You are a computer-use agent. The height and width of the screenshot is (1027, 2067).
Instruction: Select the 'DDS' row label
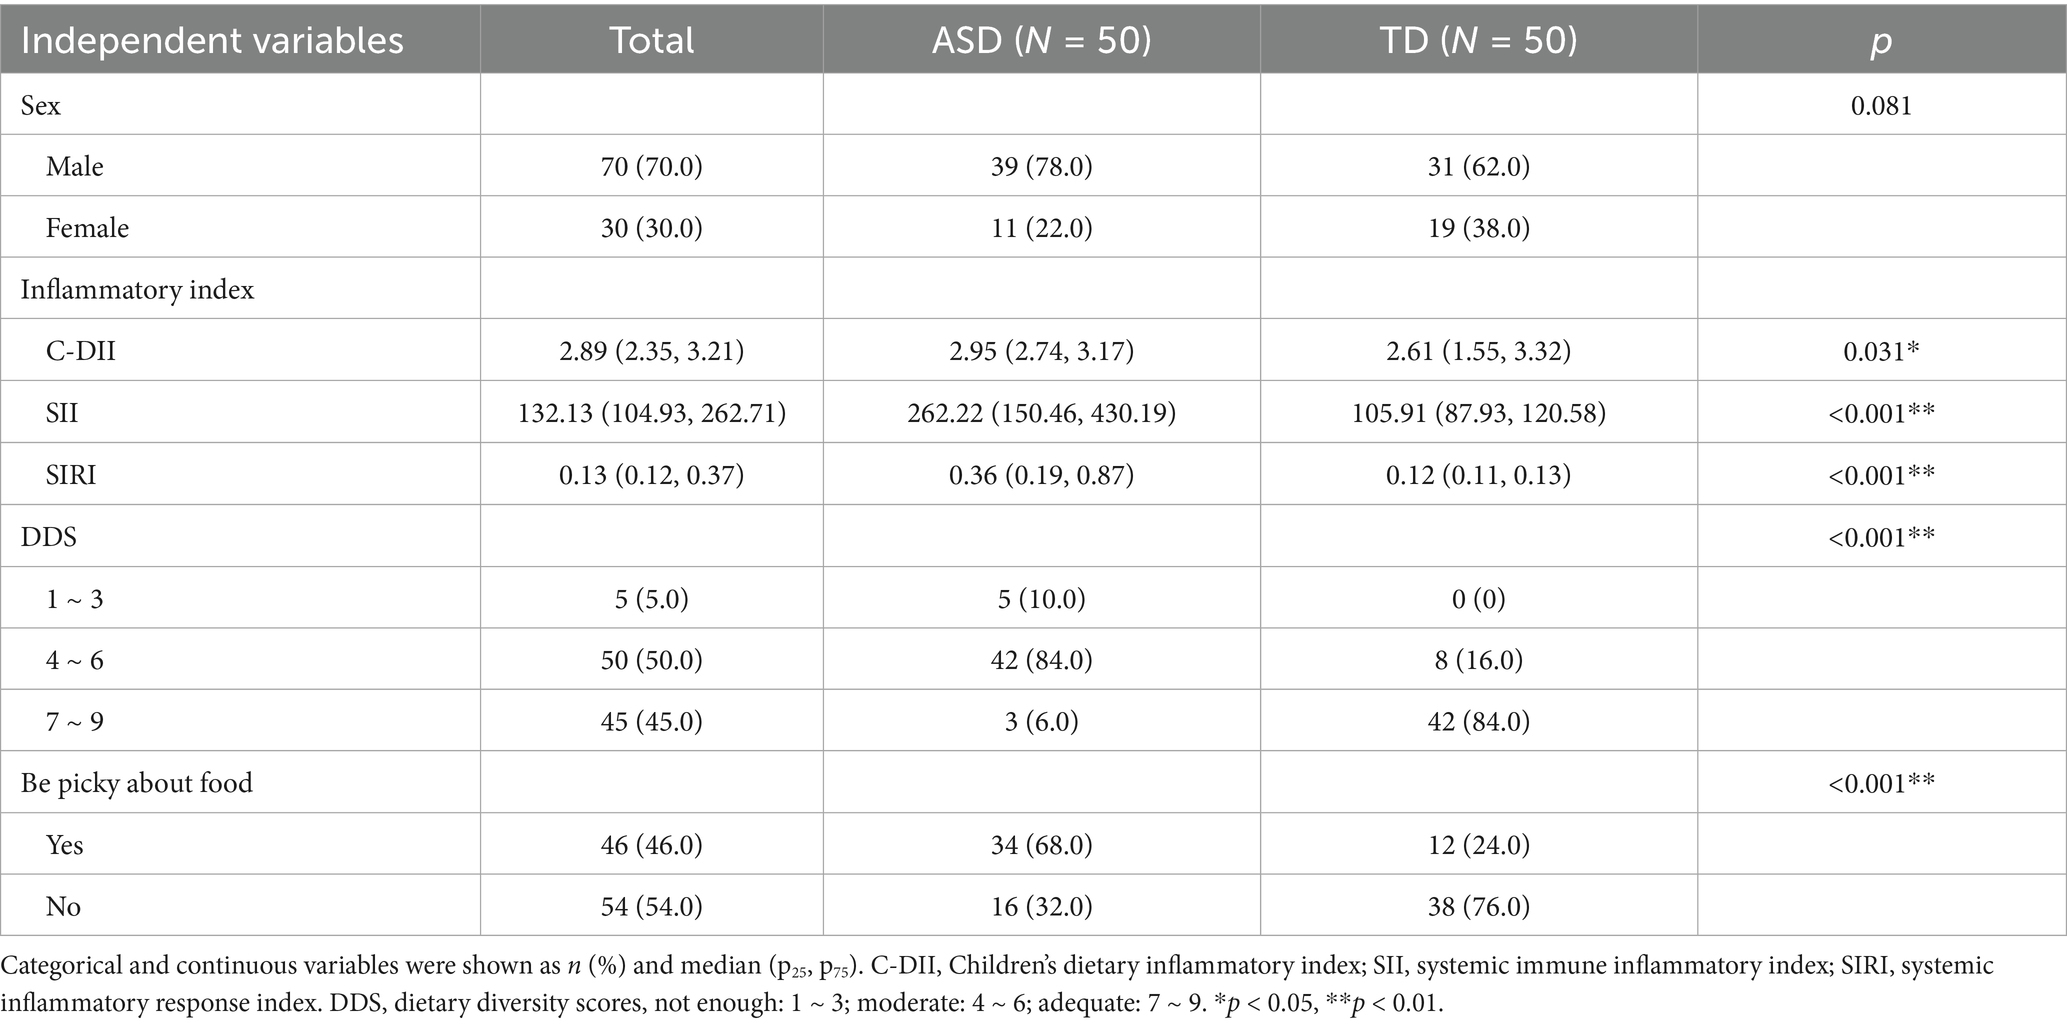[48, 537]
